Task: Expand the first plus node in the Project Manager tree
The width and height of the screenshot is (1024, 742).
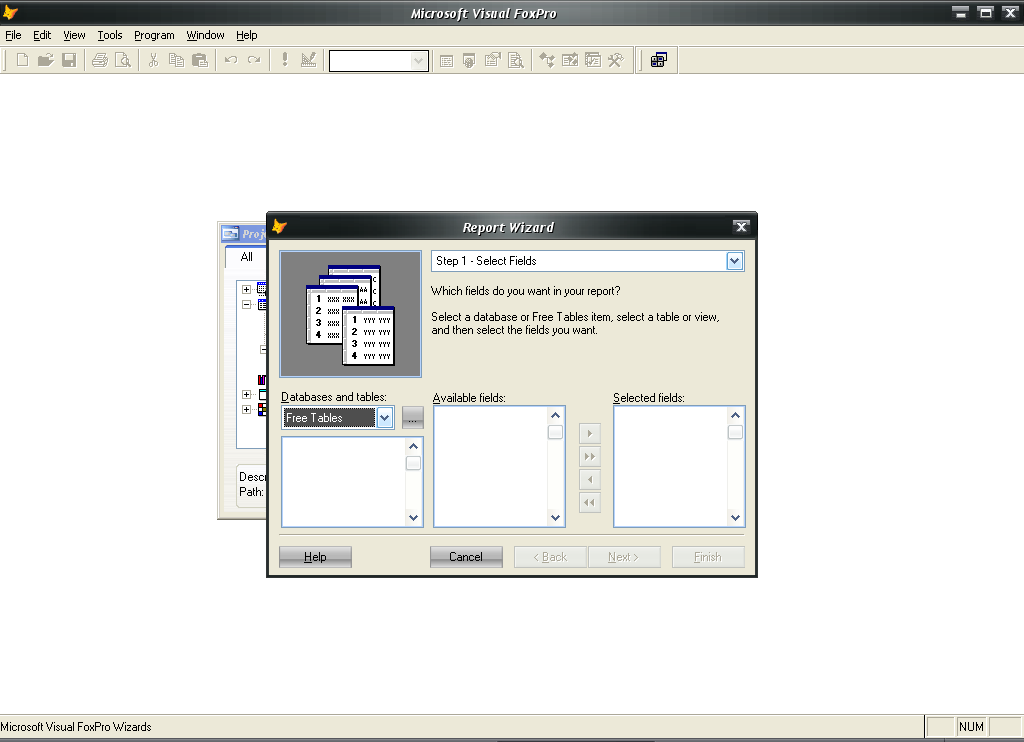Action: coord(246,289)
